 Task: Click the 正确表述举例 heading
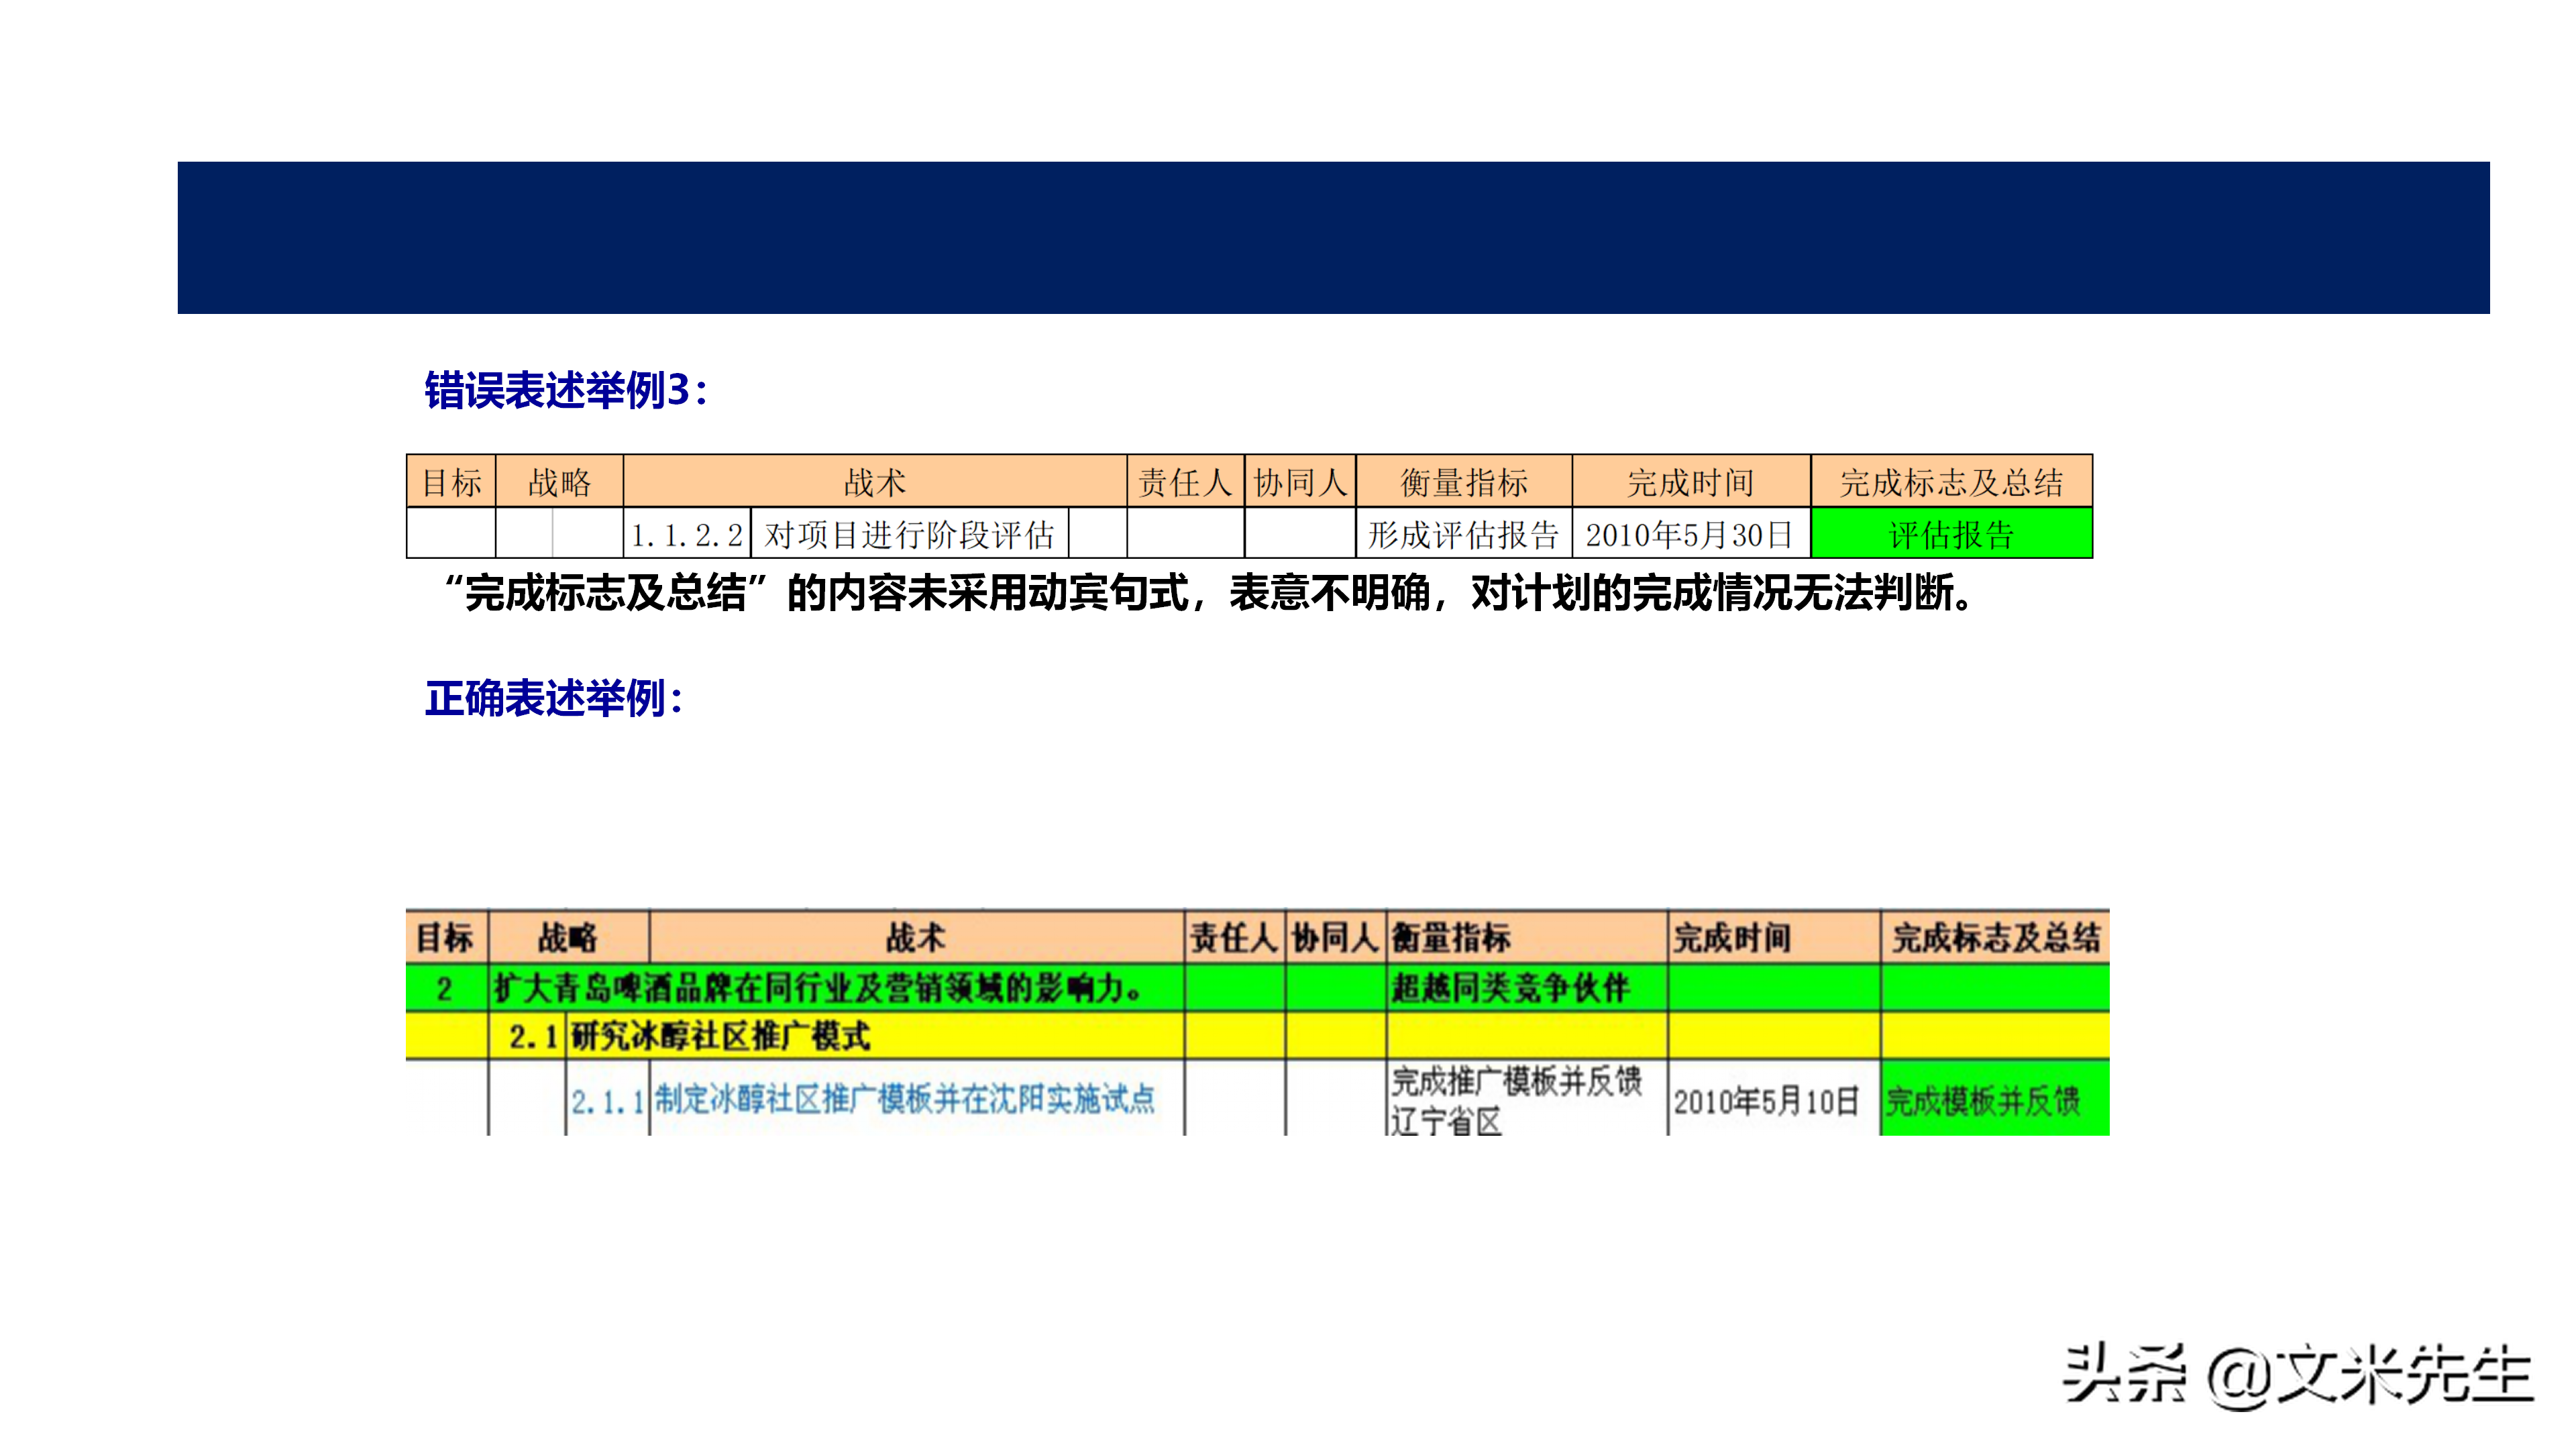pyautogui.click(x=554, y=698)
